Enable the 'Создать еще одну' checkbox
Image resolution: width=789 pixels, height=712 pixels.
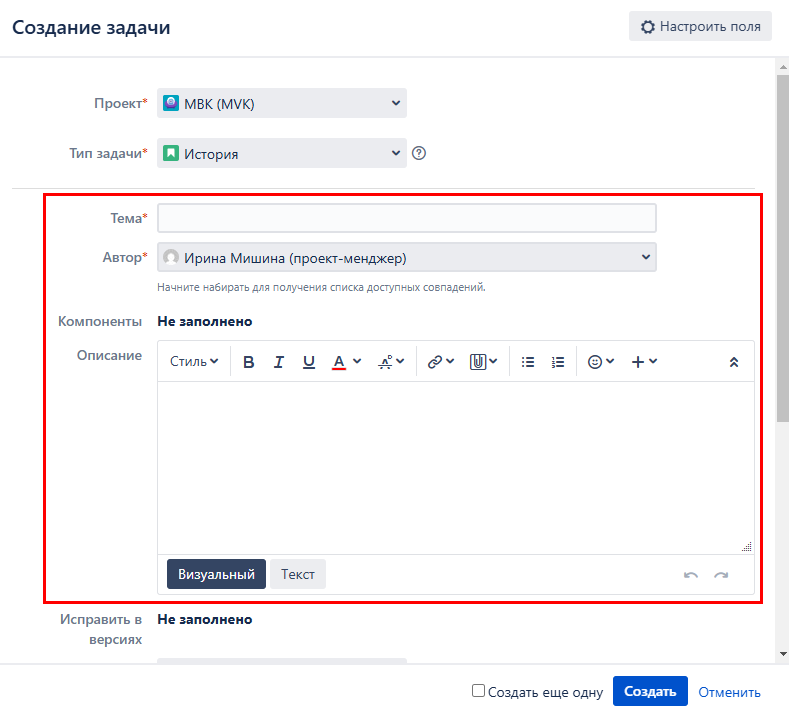coord(479,691)
